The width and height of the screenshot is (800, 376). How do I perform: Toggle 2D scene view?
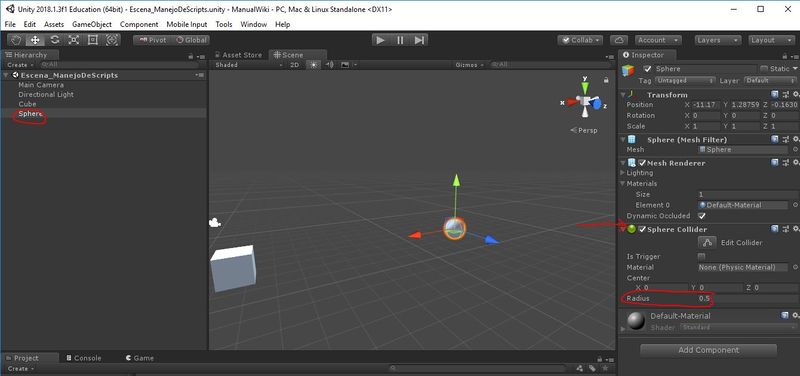point(294,65)
